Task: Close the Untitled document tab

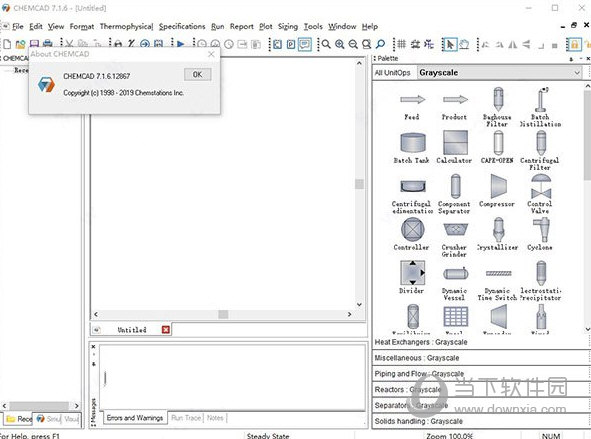Action: (165, 330)
